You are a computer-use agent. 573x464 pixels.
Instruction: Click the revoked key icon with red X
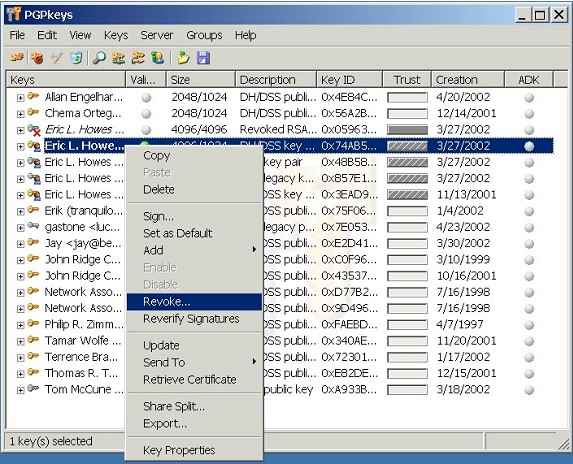34,130
